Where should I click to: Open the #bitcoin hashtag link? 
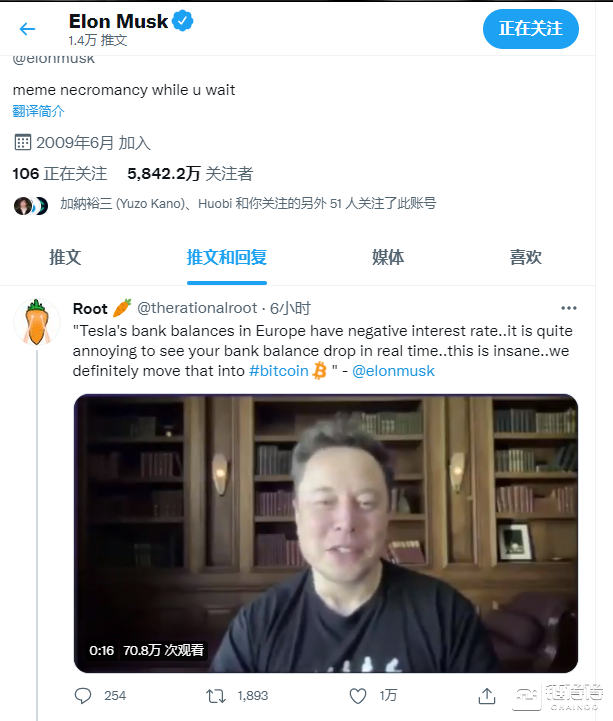click(279, 371)
